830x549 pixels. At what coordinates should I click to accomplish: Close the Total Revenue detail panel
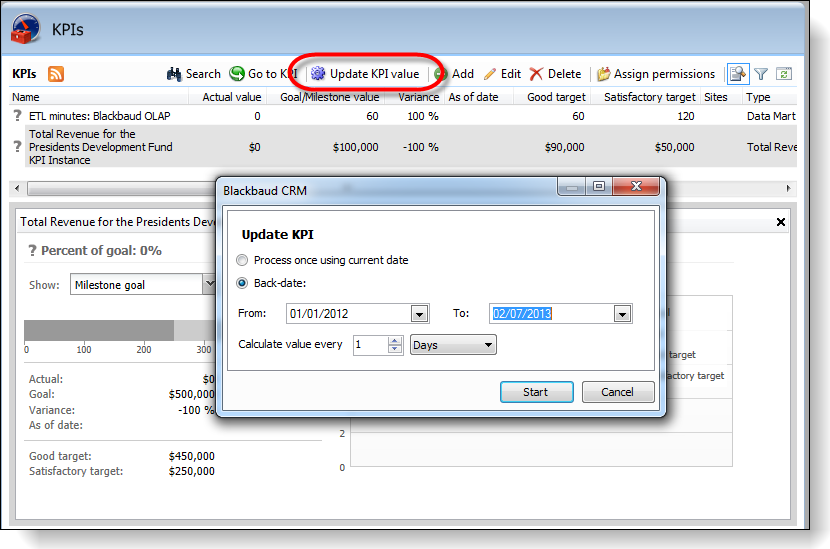click(x=780, y=222)
